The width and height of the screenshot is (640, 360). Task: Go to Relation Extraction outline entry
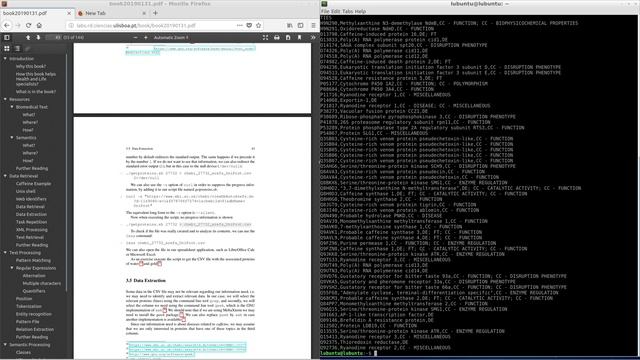coord(35,329)
